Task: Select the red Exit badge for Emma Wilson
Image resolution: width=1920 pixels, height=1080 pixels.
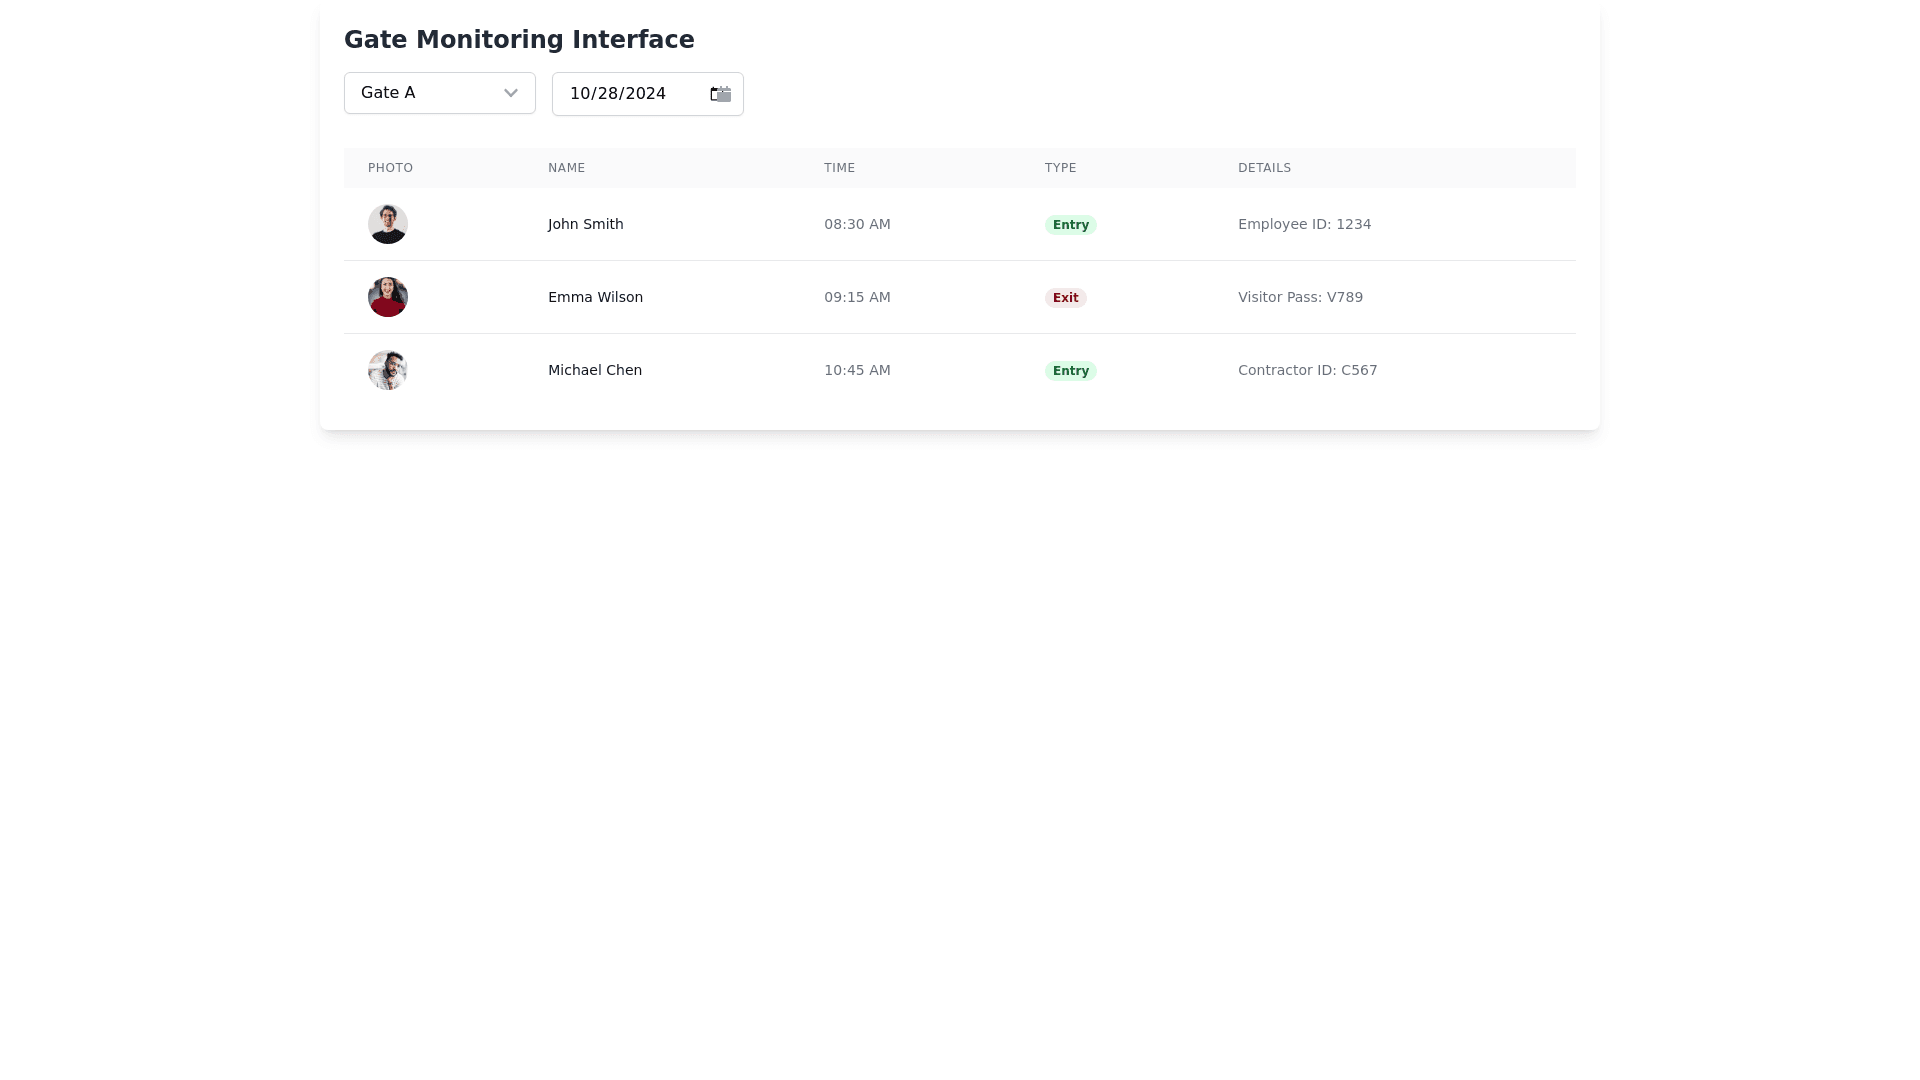Action: (x=1065, y=297)
